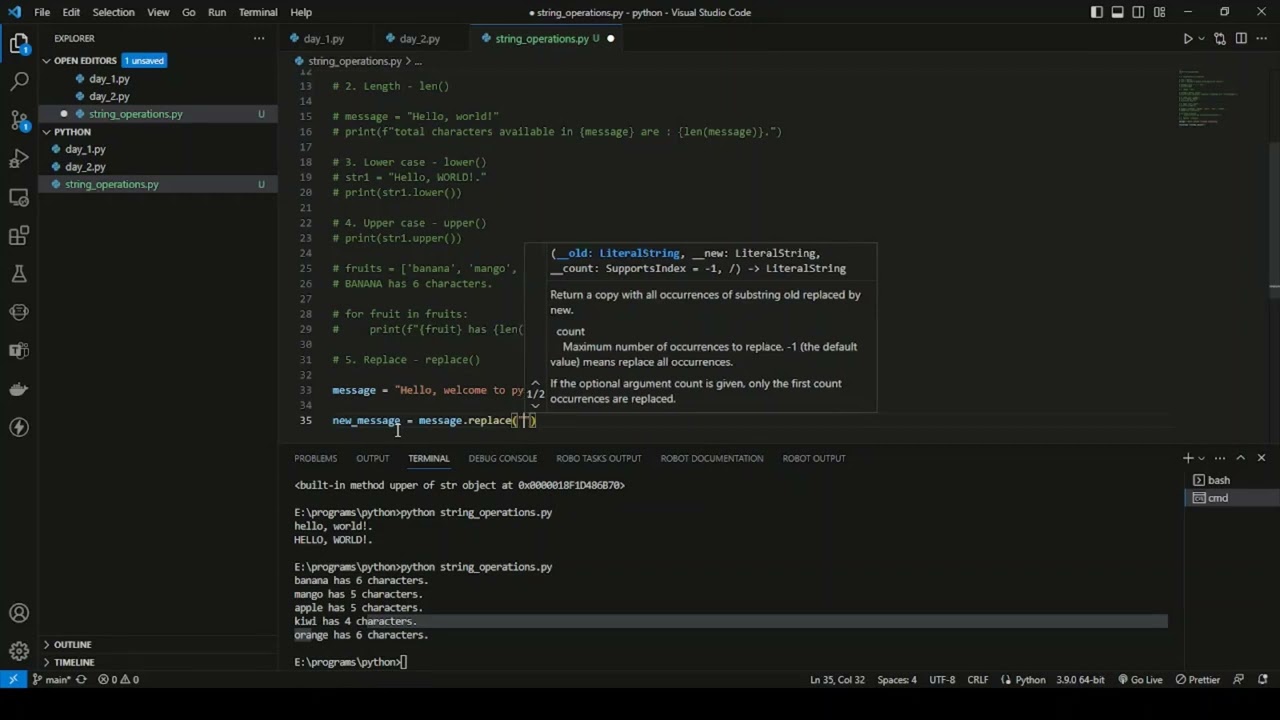Open the Thunder Client lightning icon
Screen dimensions: 1280x720
[19, 427]
